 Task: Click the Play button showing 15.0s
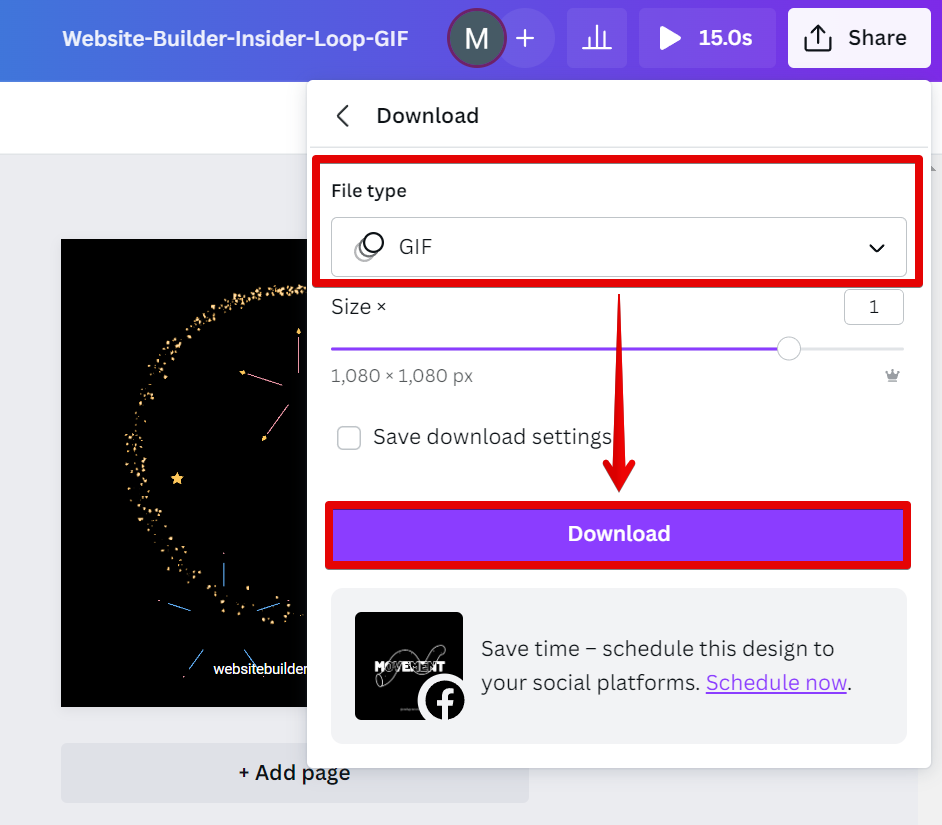point(707,38)
